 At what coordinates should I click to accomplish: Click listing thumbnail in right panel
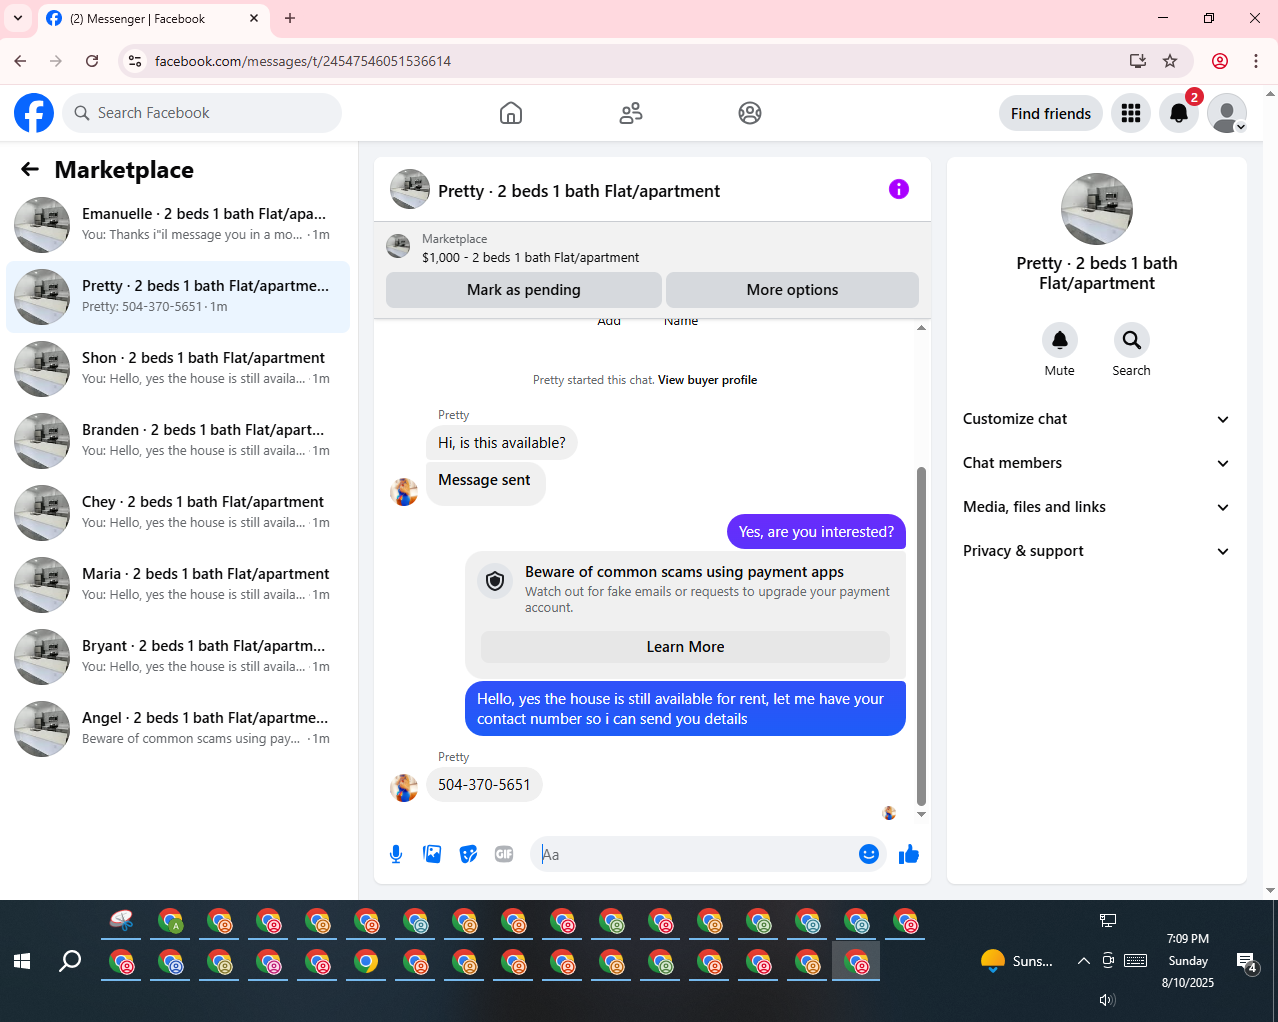[x=1097, y=209]
